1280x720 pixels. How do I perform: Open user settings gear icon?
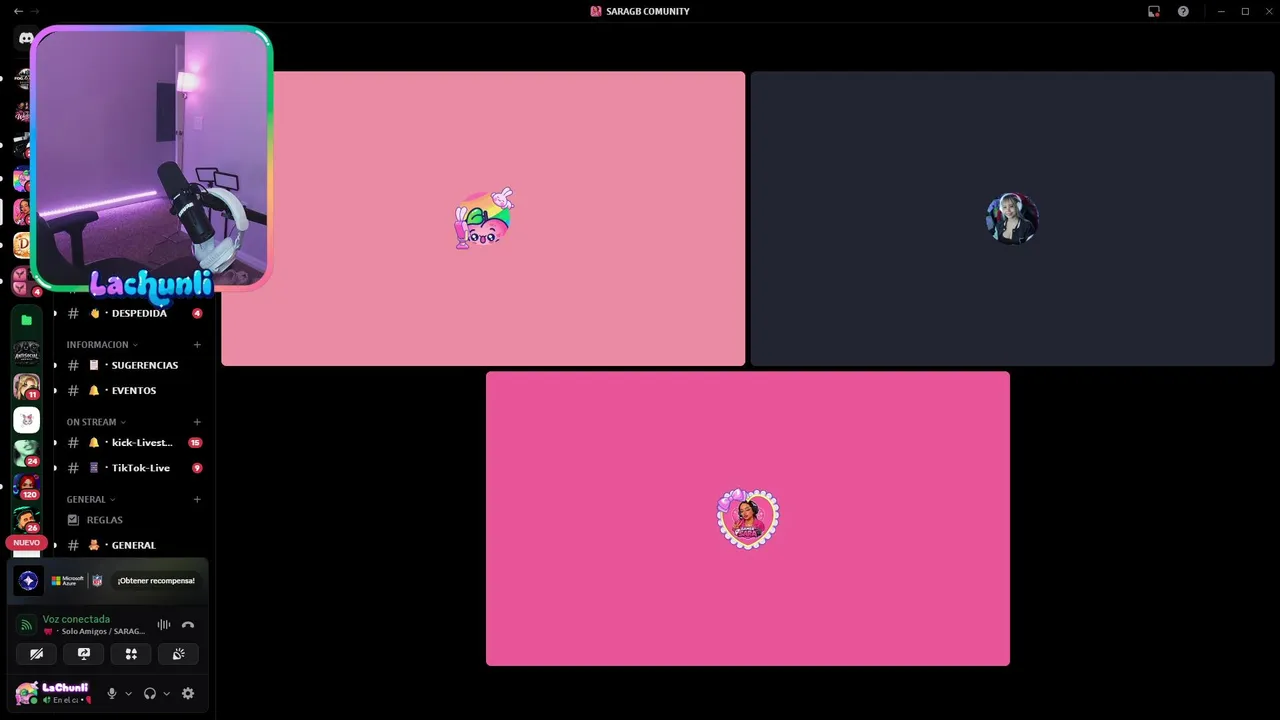point(188,693)
